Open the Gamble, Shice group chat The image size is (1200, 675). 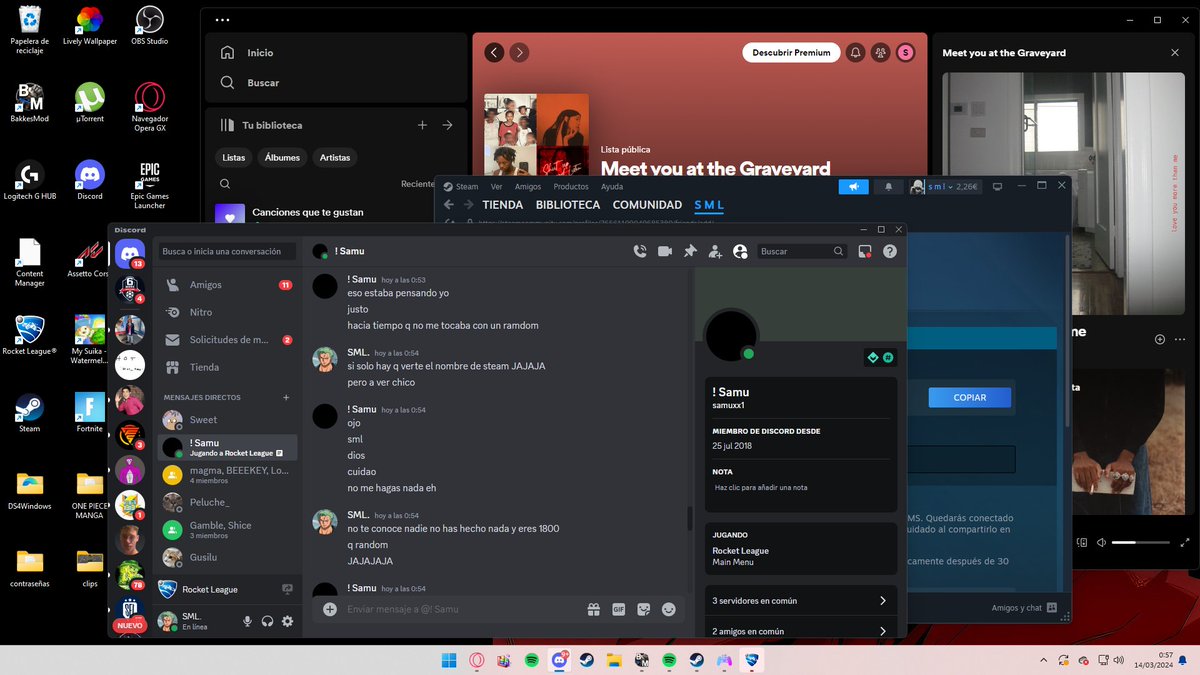tap(228, 530)
